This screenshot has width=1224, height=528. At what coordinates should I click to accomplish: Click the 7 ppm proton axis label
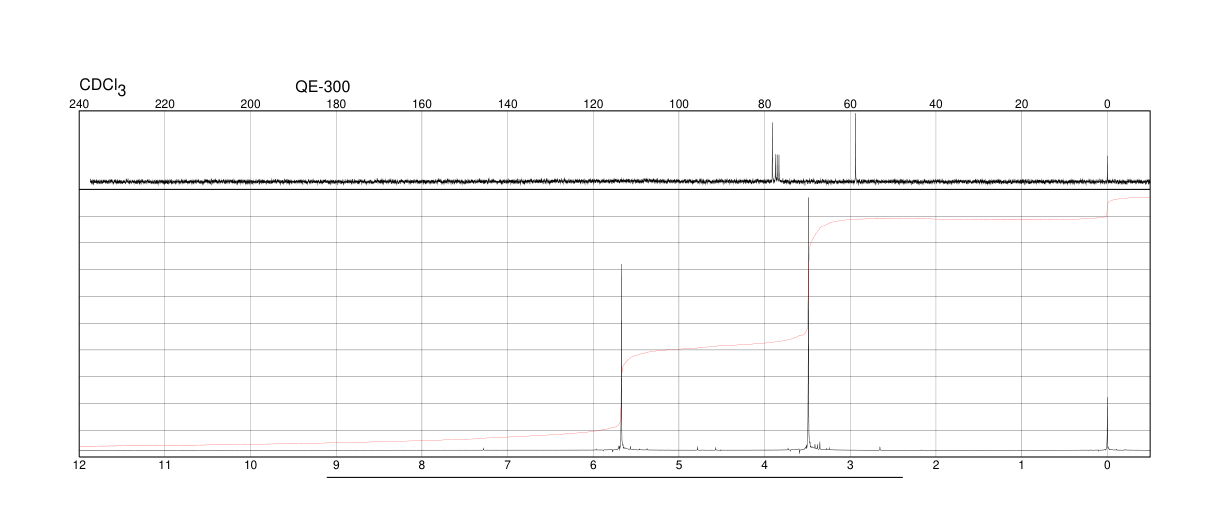point(508,466)
